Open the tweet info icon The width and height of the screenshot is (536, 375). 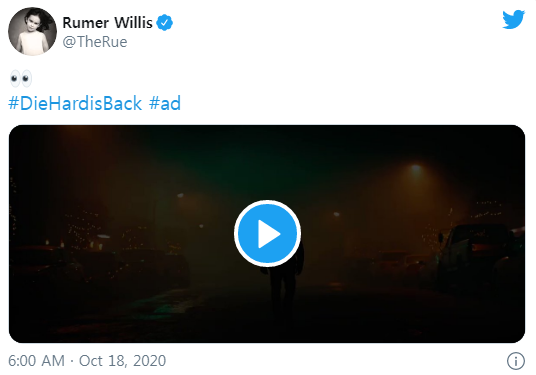coord(515,361)
